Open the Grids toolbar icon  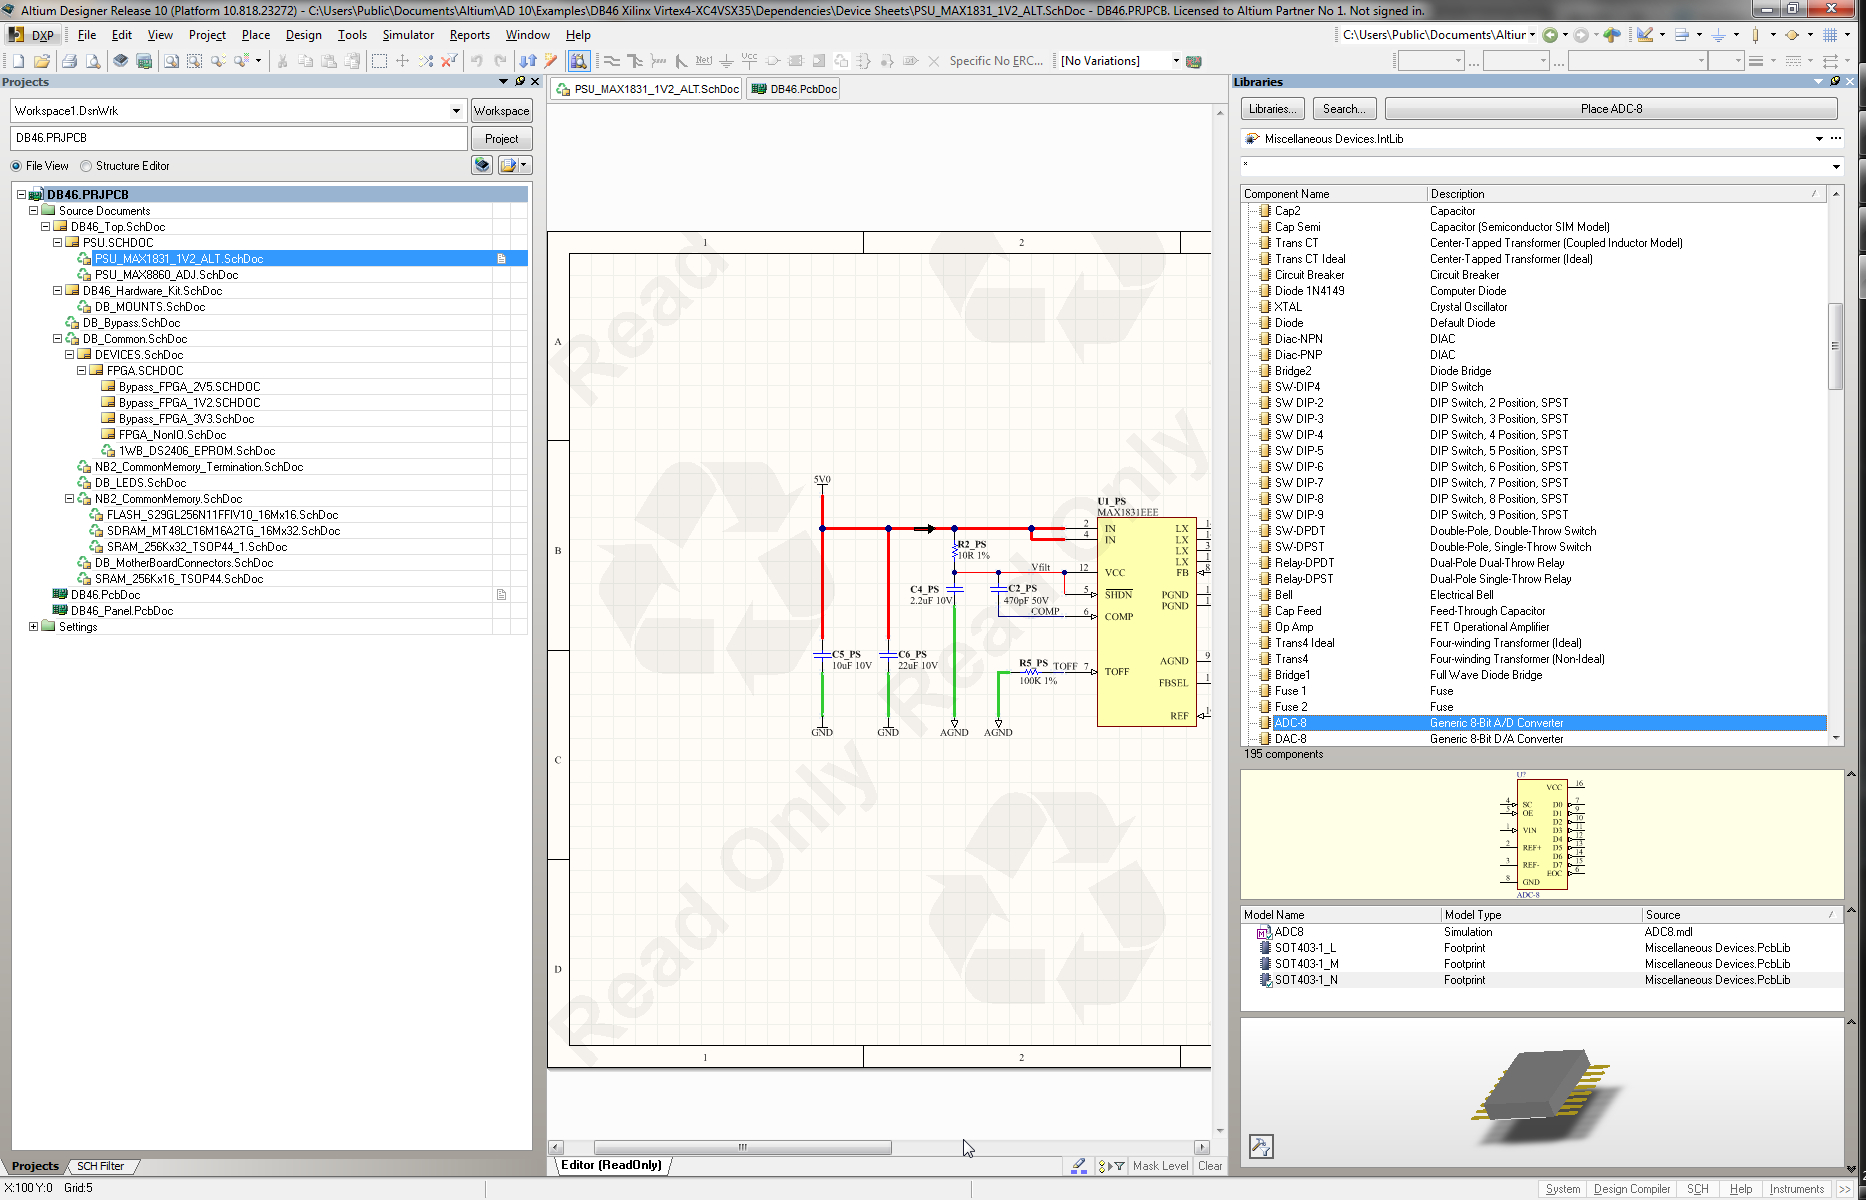[x=1830, y=35]
